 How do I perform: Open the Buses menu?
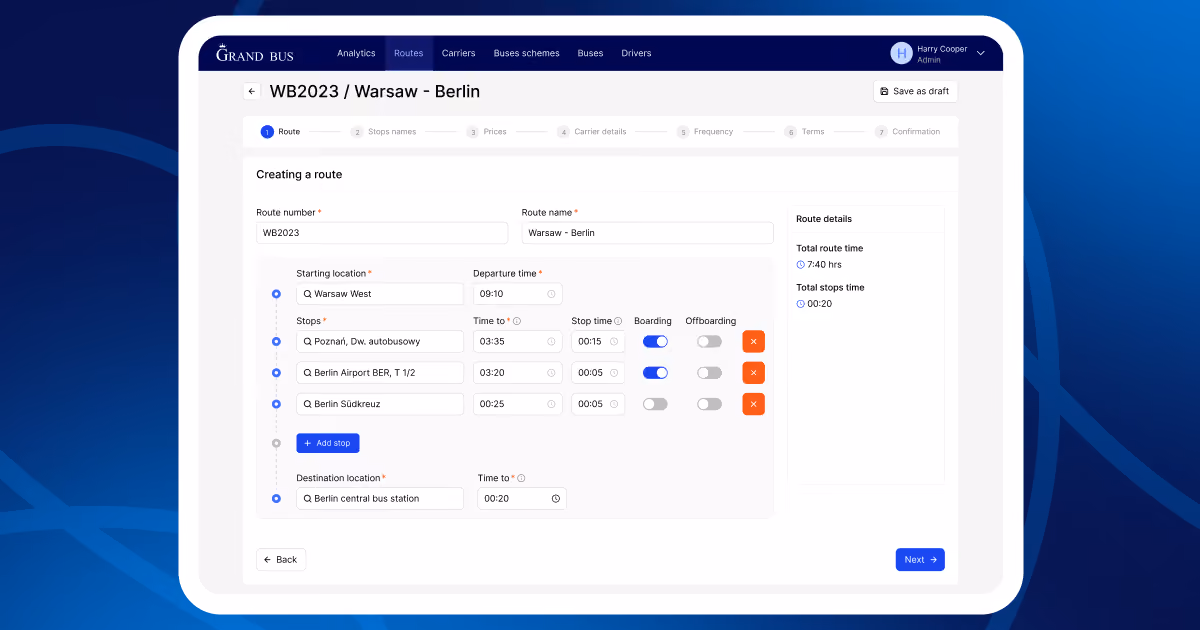(x=590, y=53)
